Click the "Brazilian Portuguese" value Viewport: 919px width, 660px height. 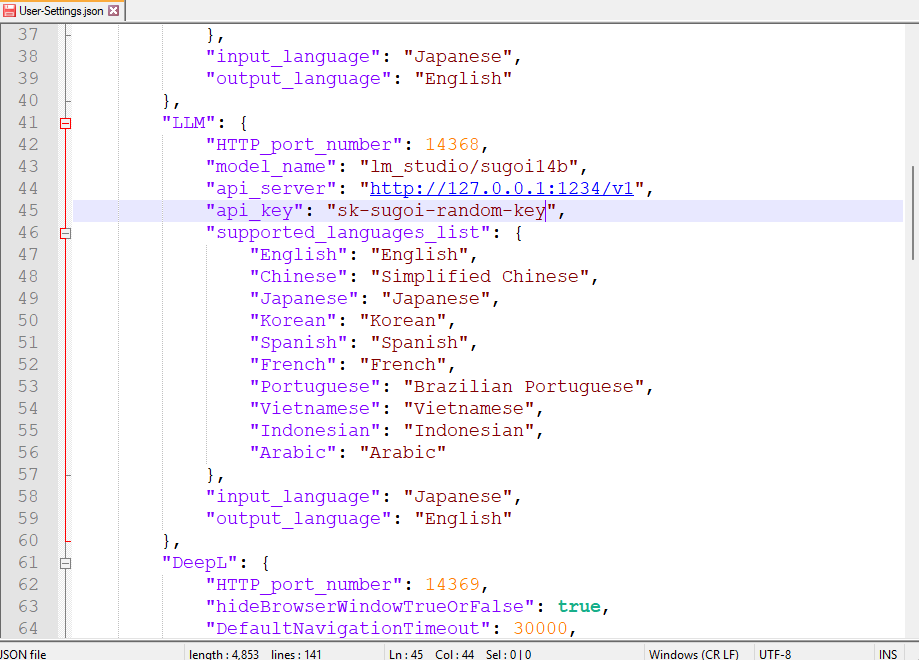[524, 387]
